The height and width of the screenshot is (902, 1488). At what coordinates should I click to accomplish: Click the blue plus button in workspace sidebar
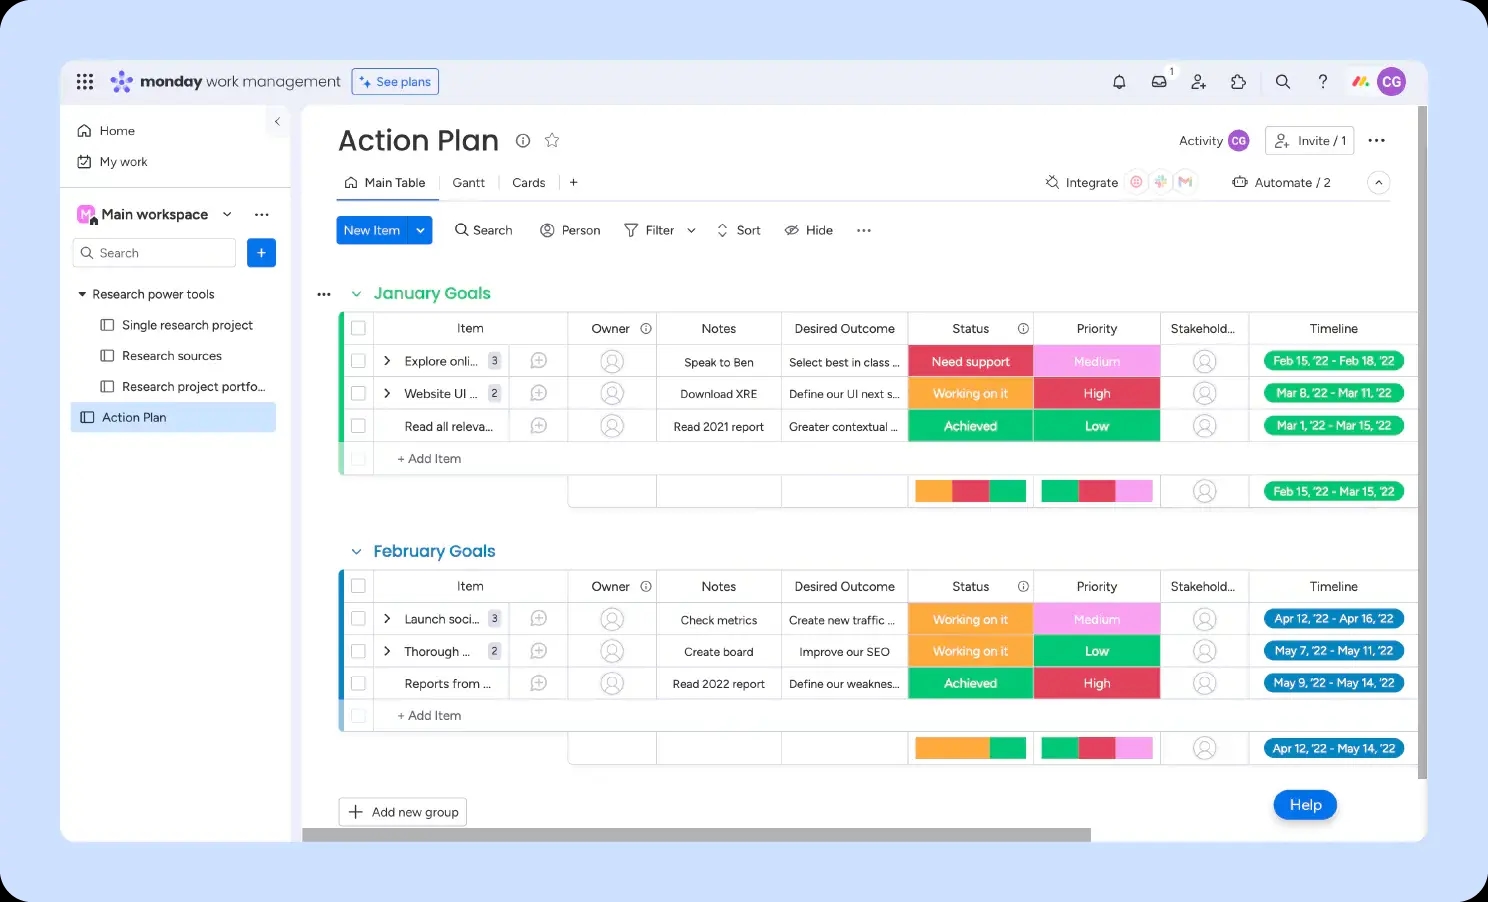click(x=261, y=253)
